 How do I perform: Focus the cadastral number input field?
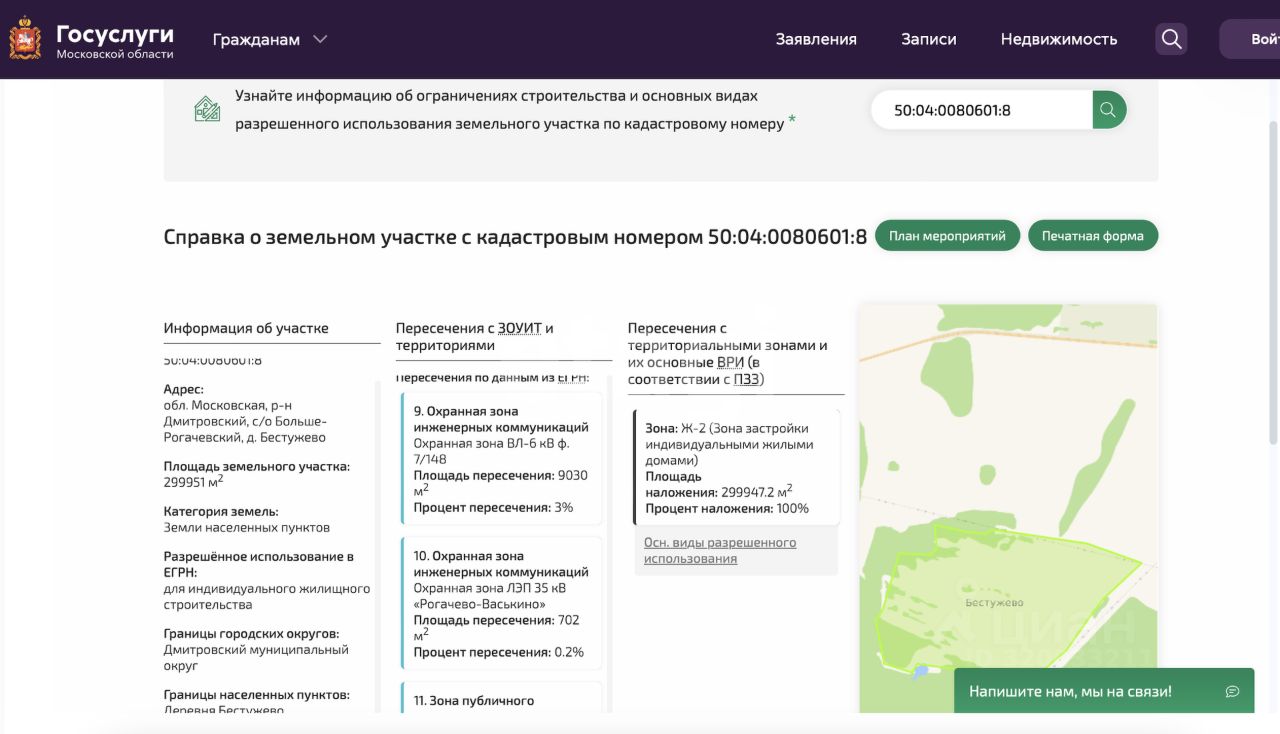point(980,110)
